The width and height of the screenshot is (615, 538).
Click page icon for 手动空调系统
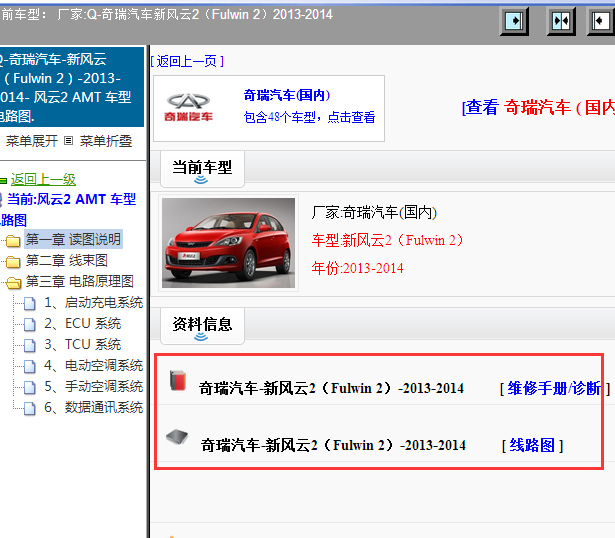[29, 387]
